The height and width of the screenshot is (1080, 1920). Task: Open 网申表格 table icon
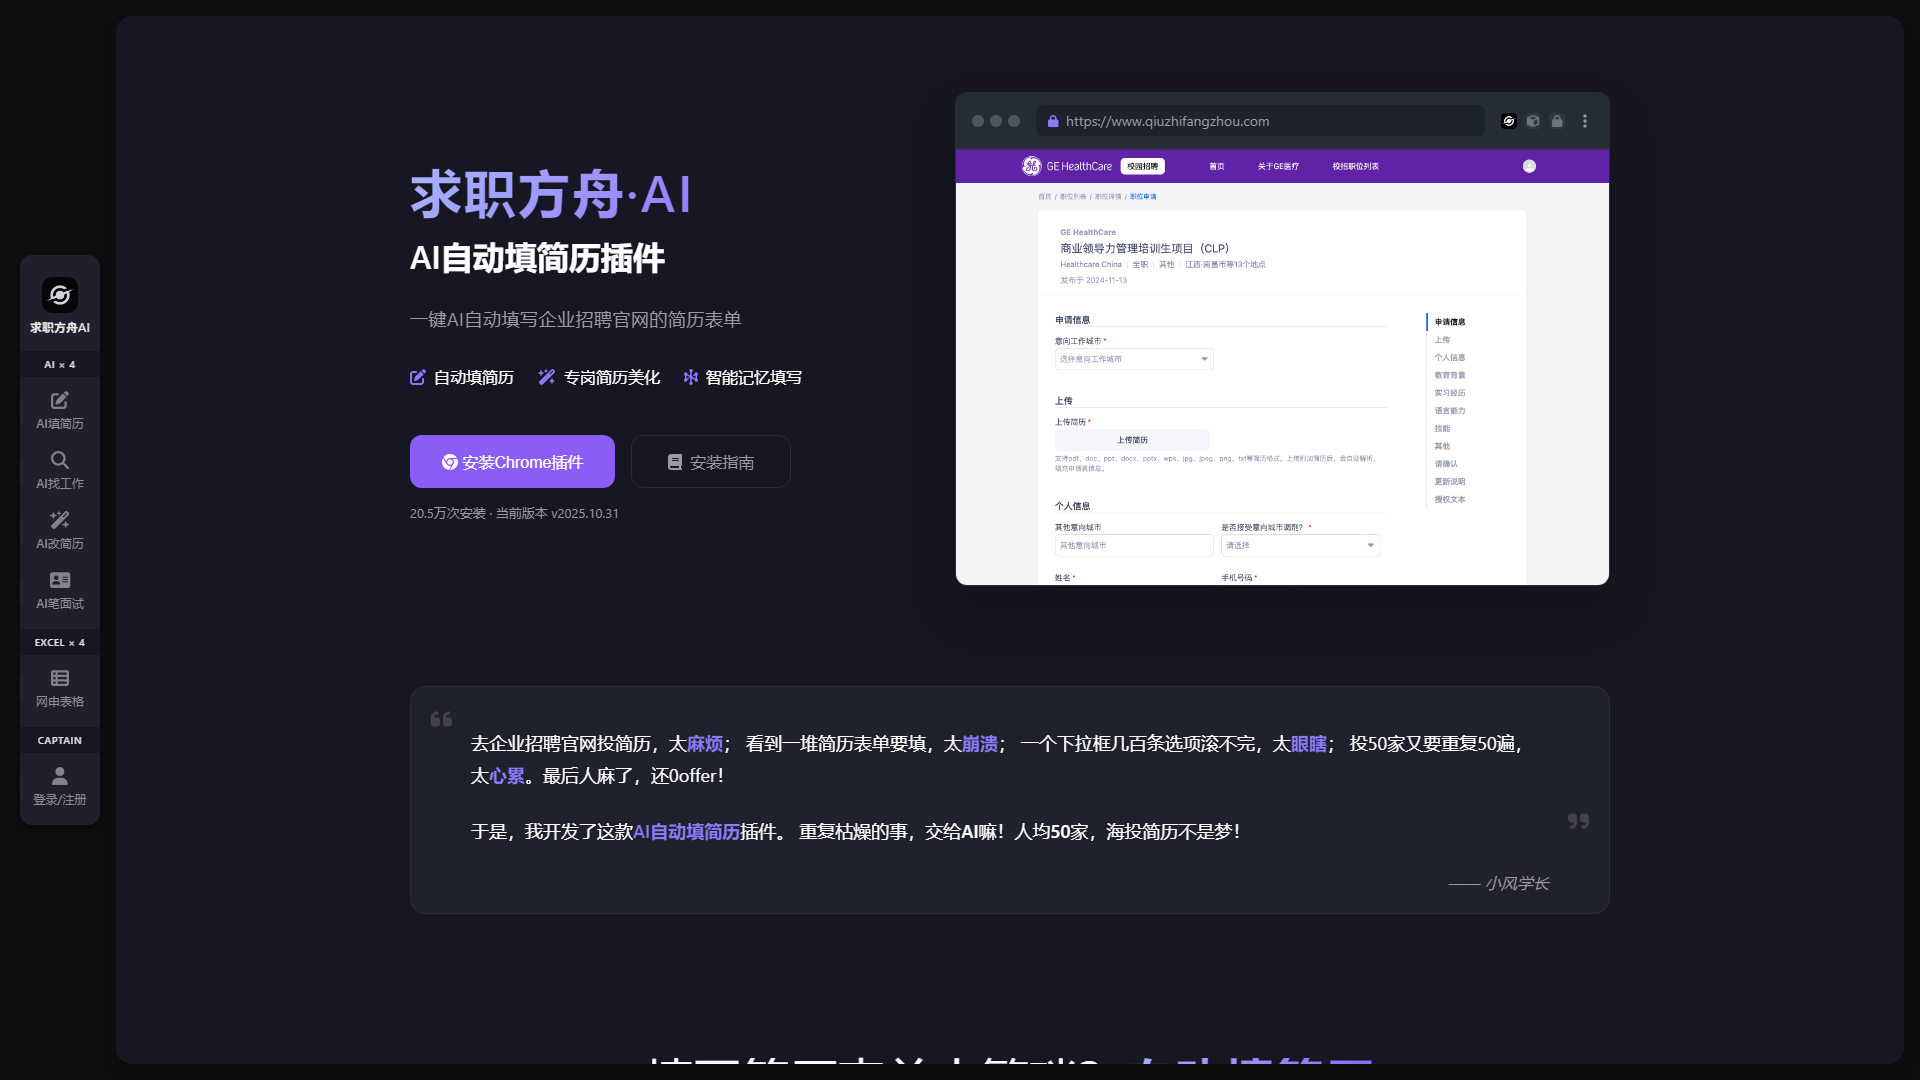(60, 679)
